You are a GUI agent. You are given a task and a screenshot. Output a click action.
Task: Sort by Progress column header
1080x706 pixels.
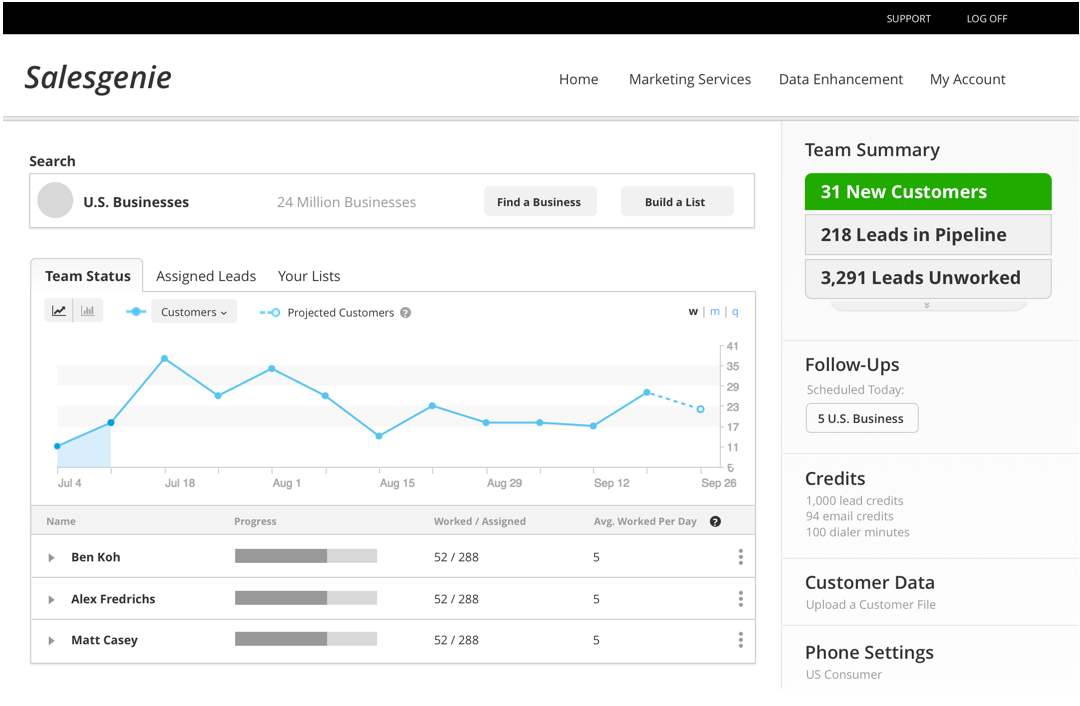pos(255,521)
